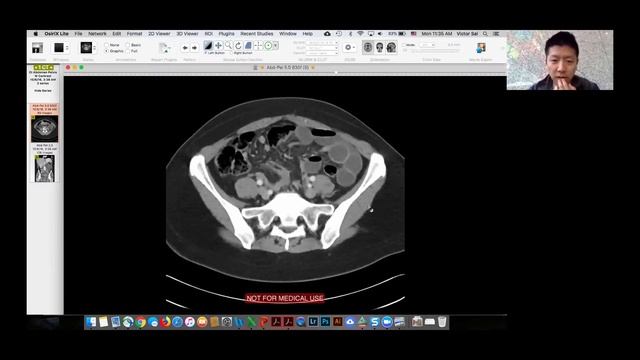Set coronal orientation skull icon
Screen dimensions: 640x360
pyautogui.click(x=380, y=47)
